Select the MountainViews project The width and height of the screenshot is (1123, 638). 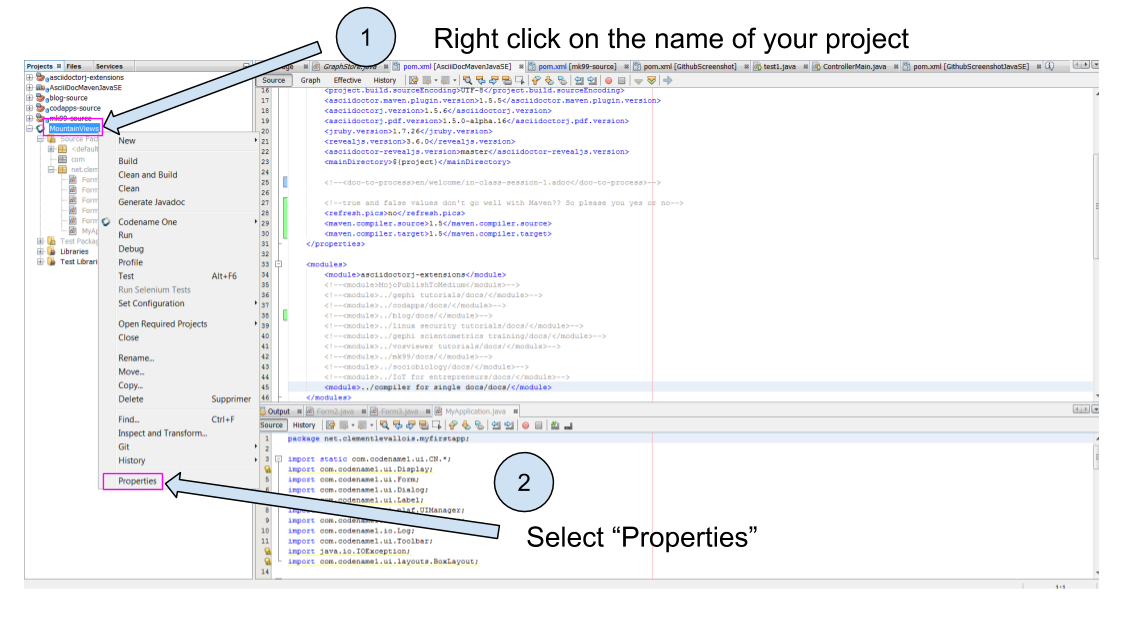pos(74,129)
